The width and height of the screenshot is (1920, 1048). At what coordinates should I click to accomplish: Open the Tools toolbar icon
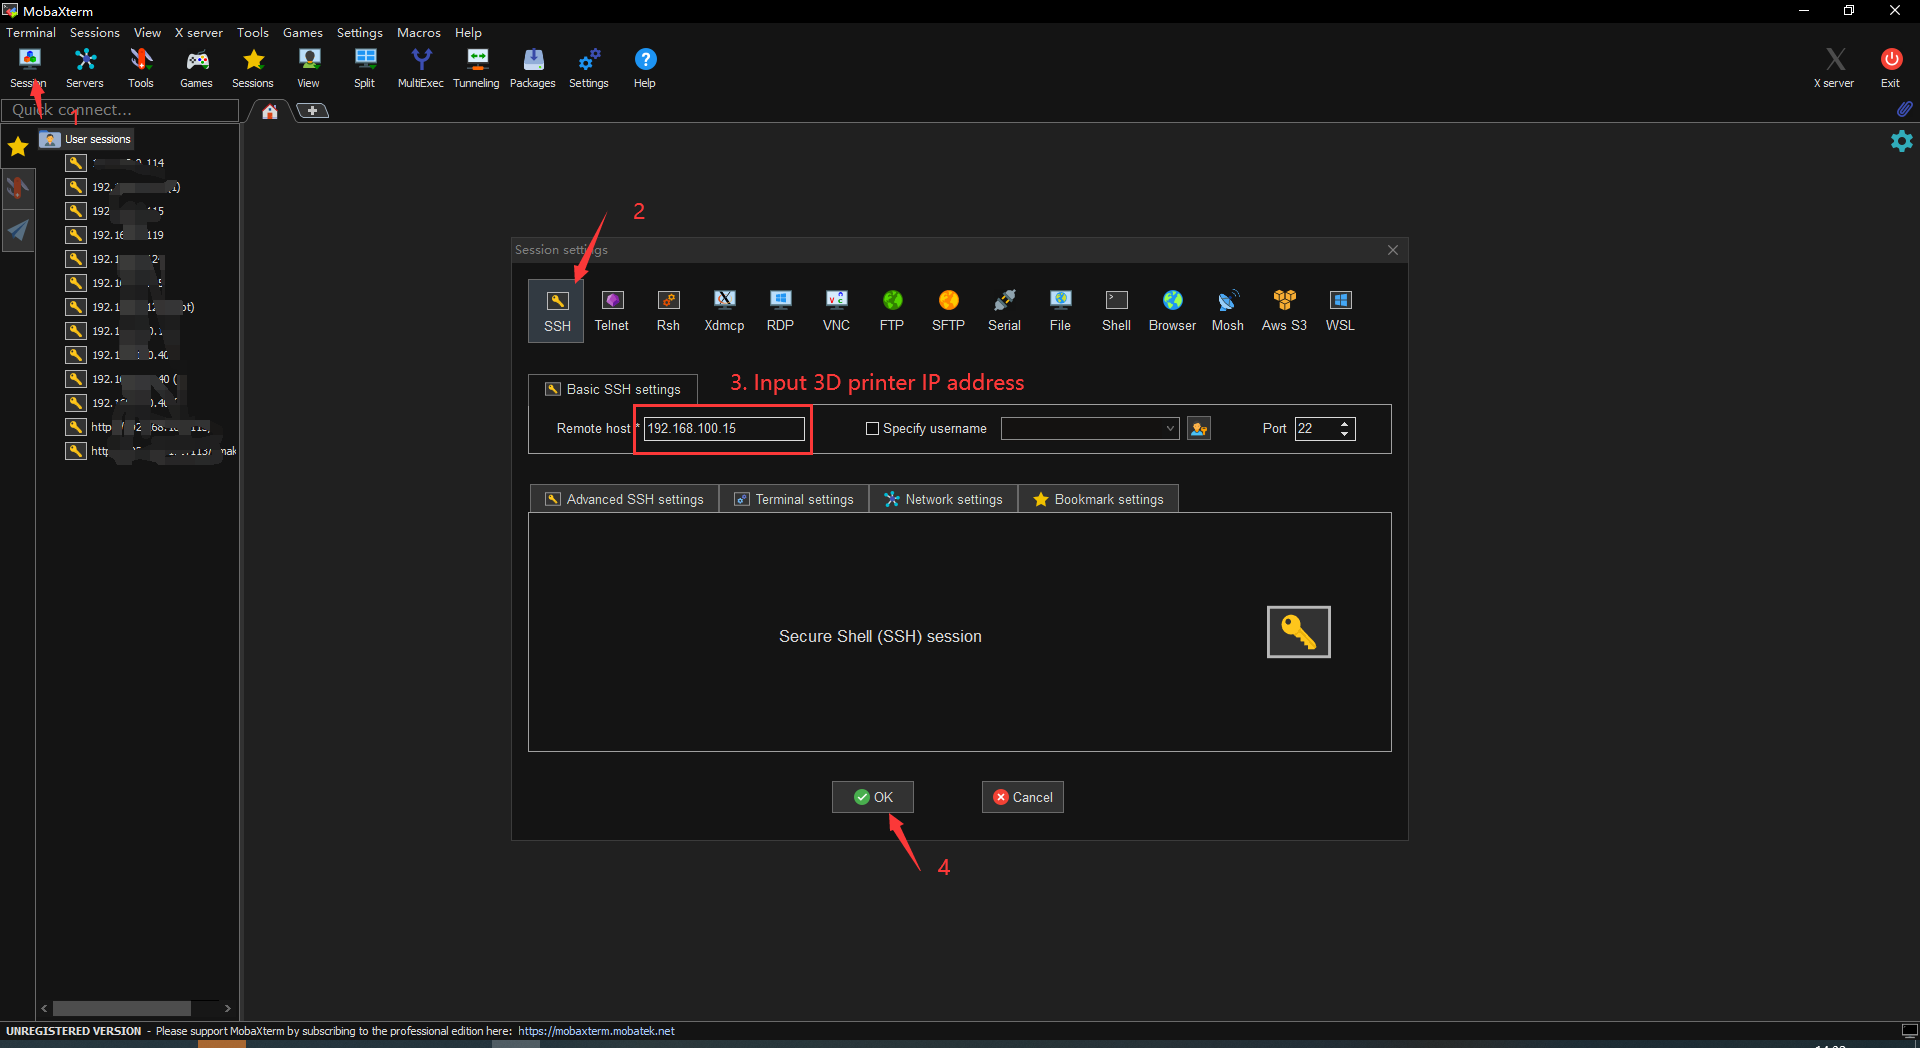[x=141, y=68]
